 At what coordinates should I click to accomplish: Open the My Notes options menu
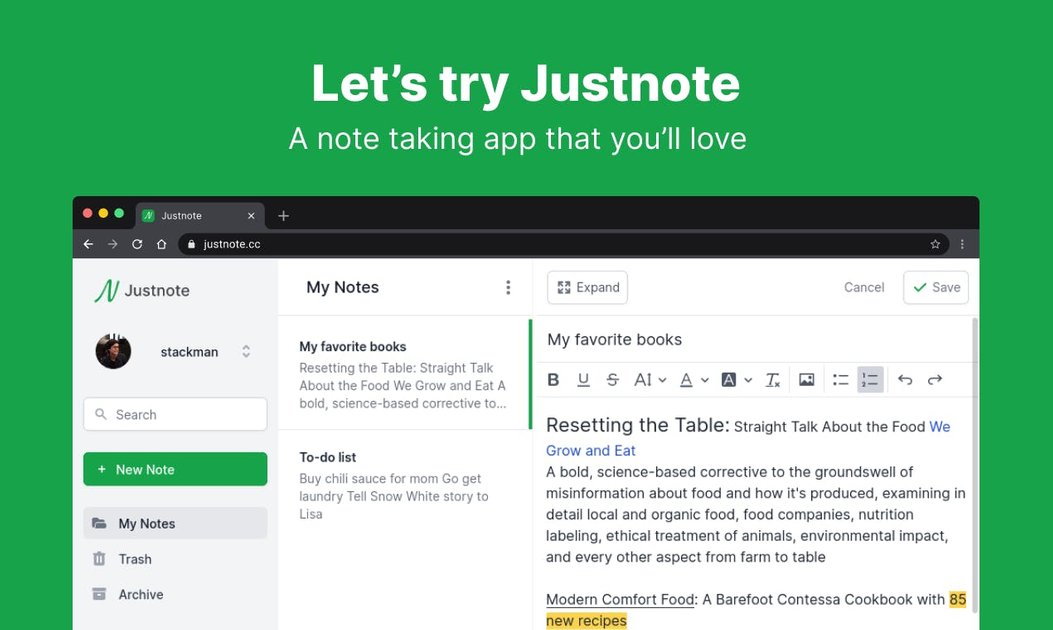tap(509, 287)
